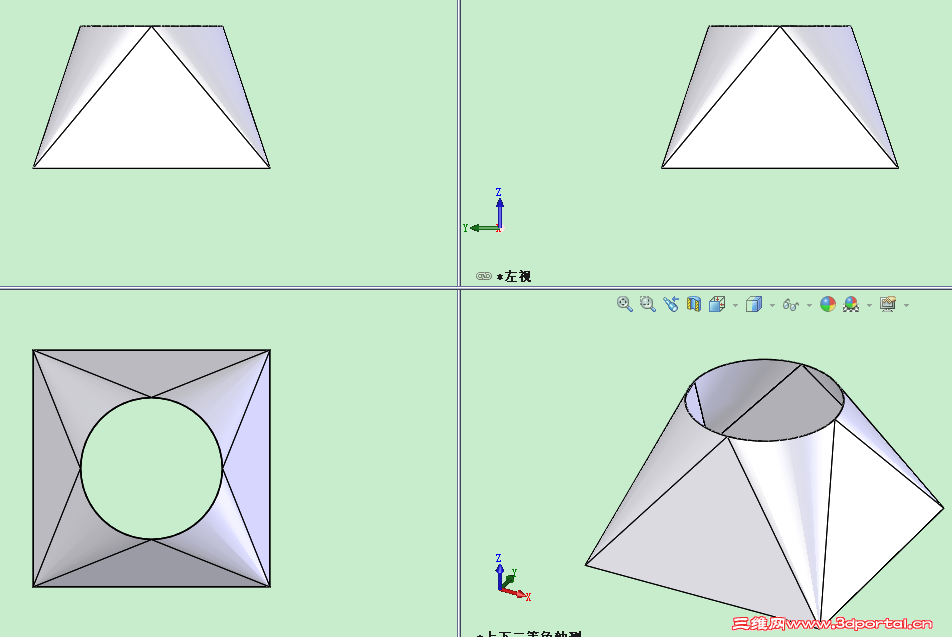Activate the Zoom to Area tool
Screen dimensions: 952x637
(647, 304)
